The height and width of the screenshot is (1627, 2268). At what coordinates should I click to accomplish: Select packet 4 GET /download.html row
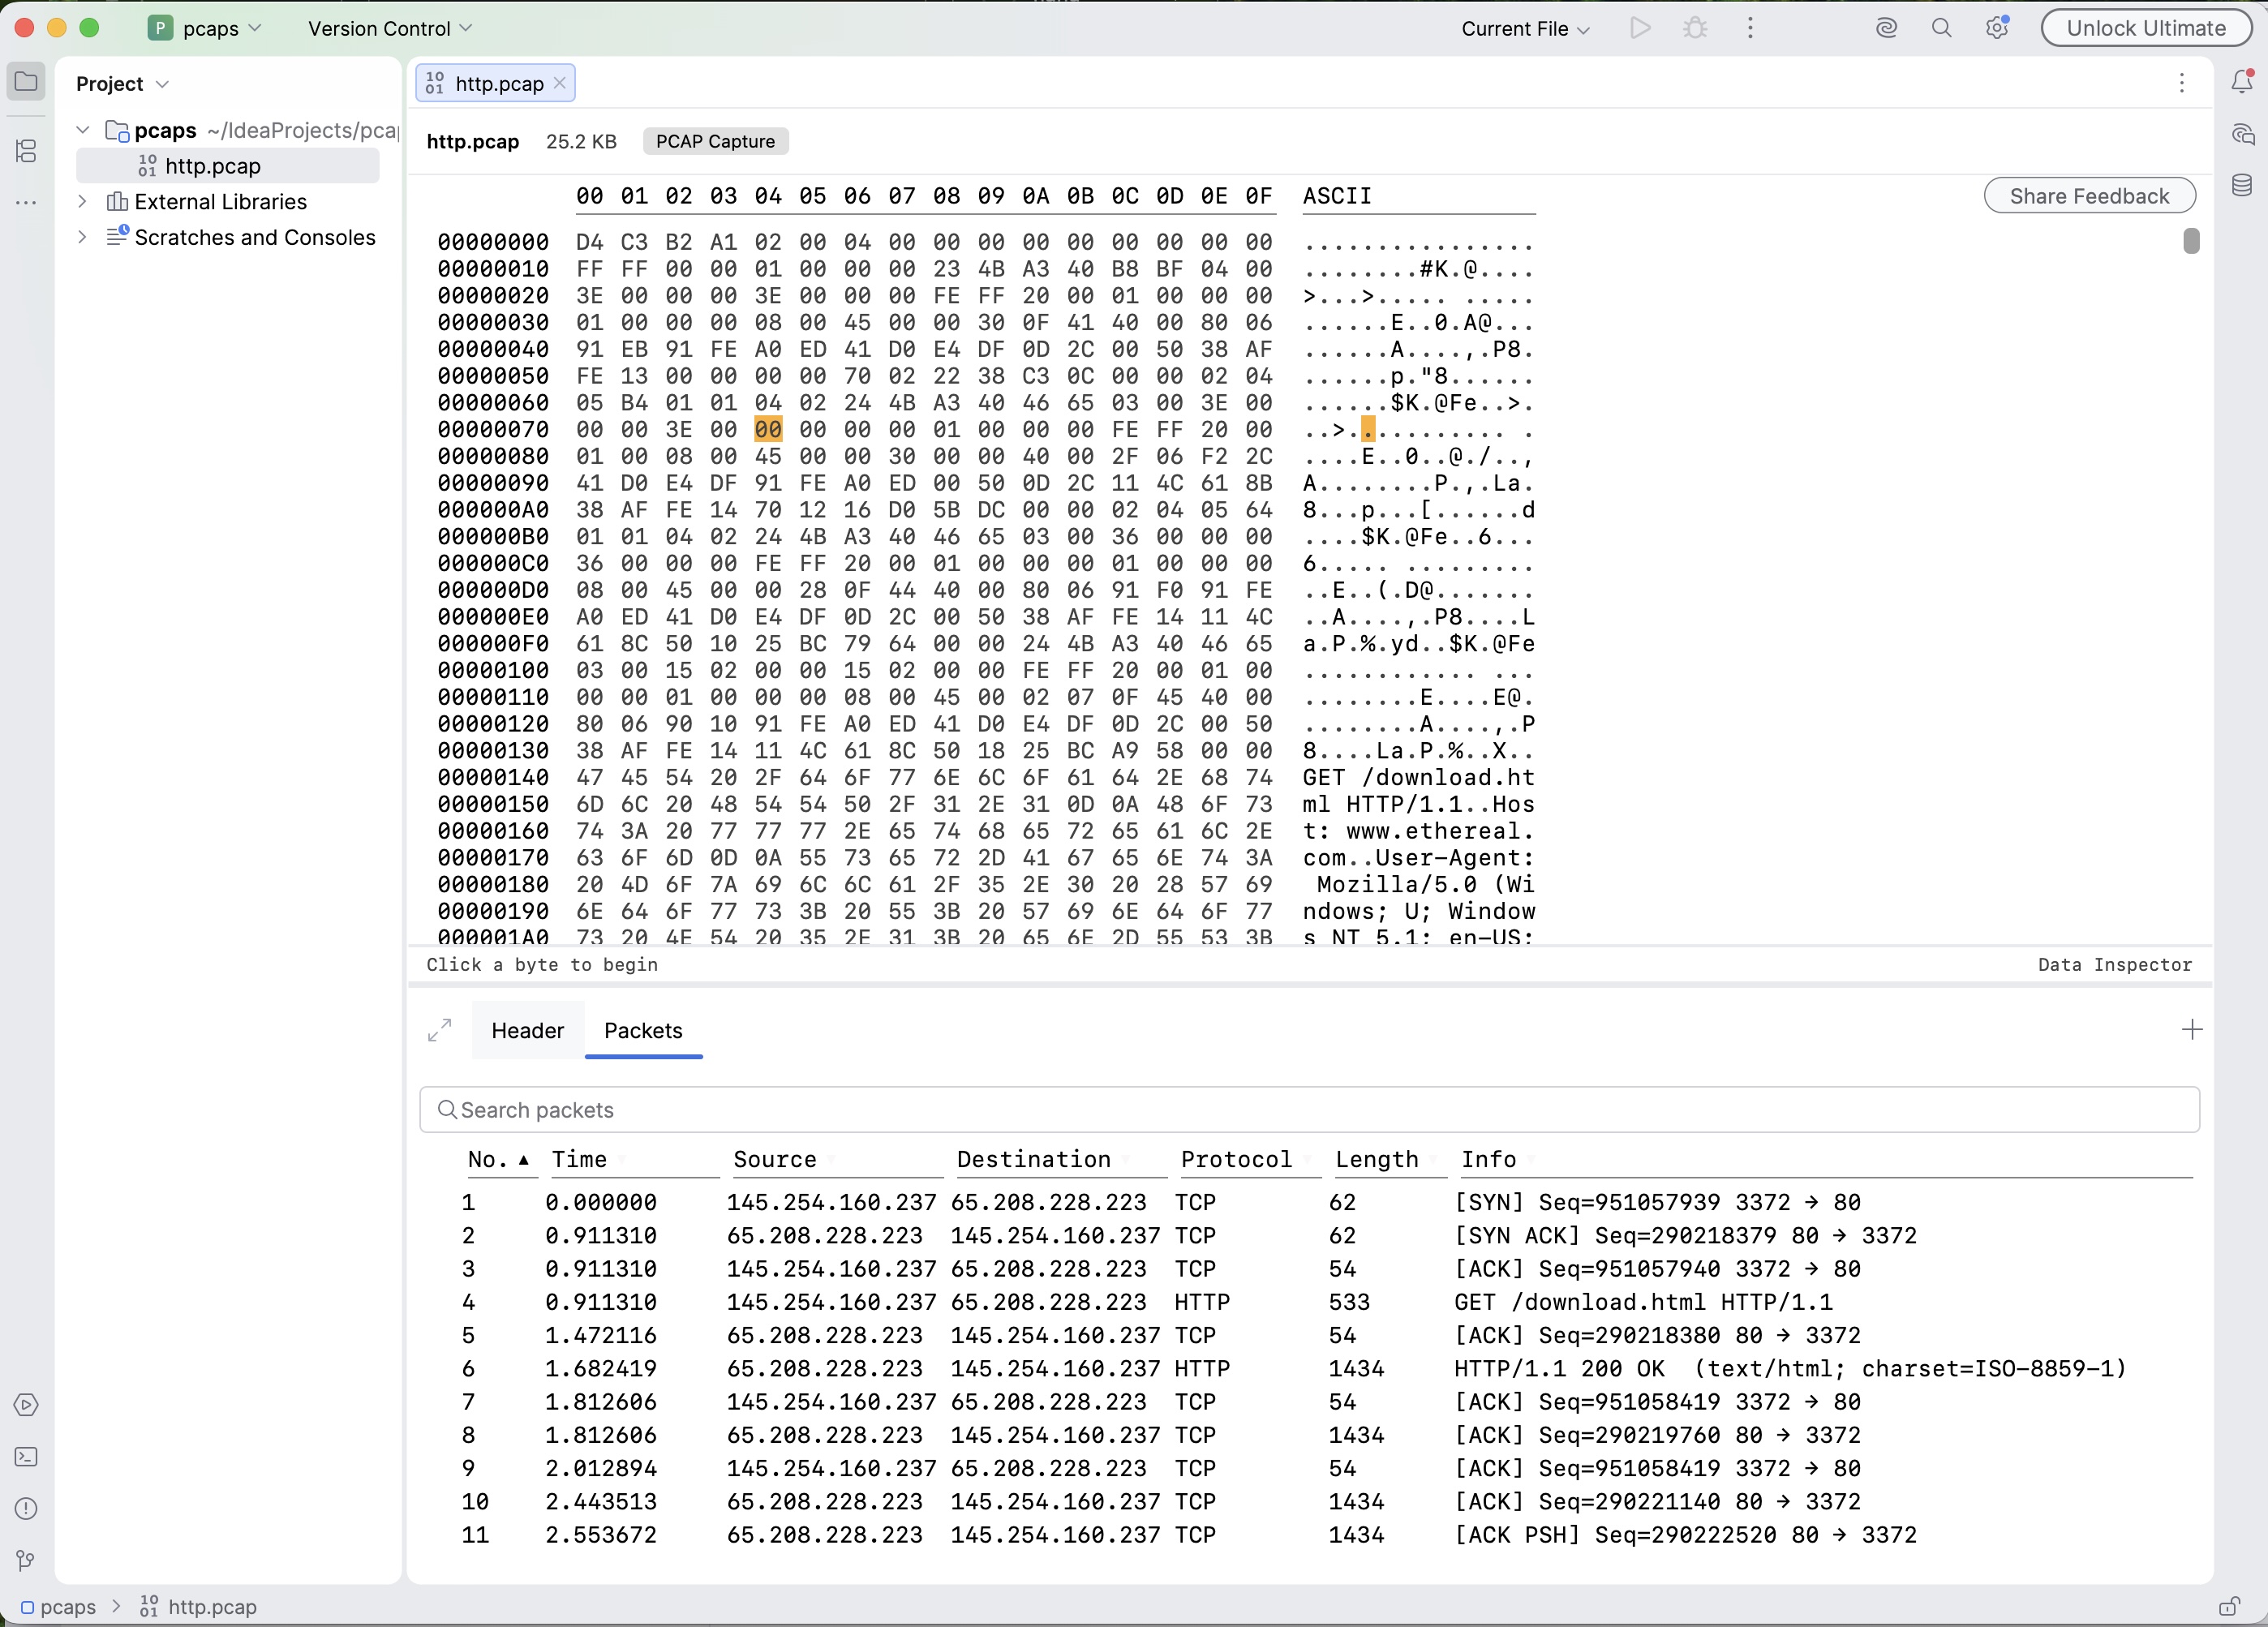click(x=1310, y=1302)
